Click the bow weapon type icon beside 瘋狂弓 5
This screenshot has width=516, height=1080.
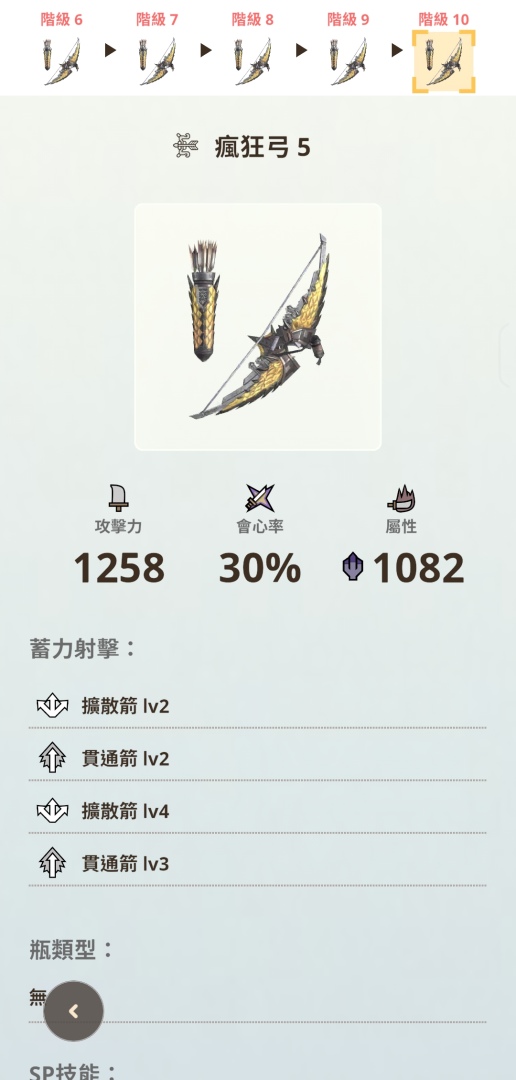[187, 147]
